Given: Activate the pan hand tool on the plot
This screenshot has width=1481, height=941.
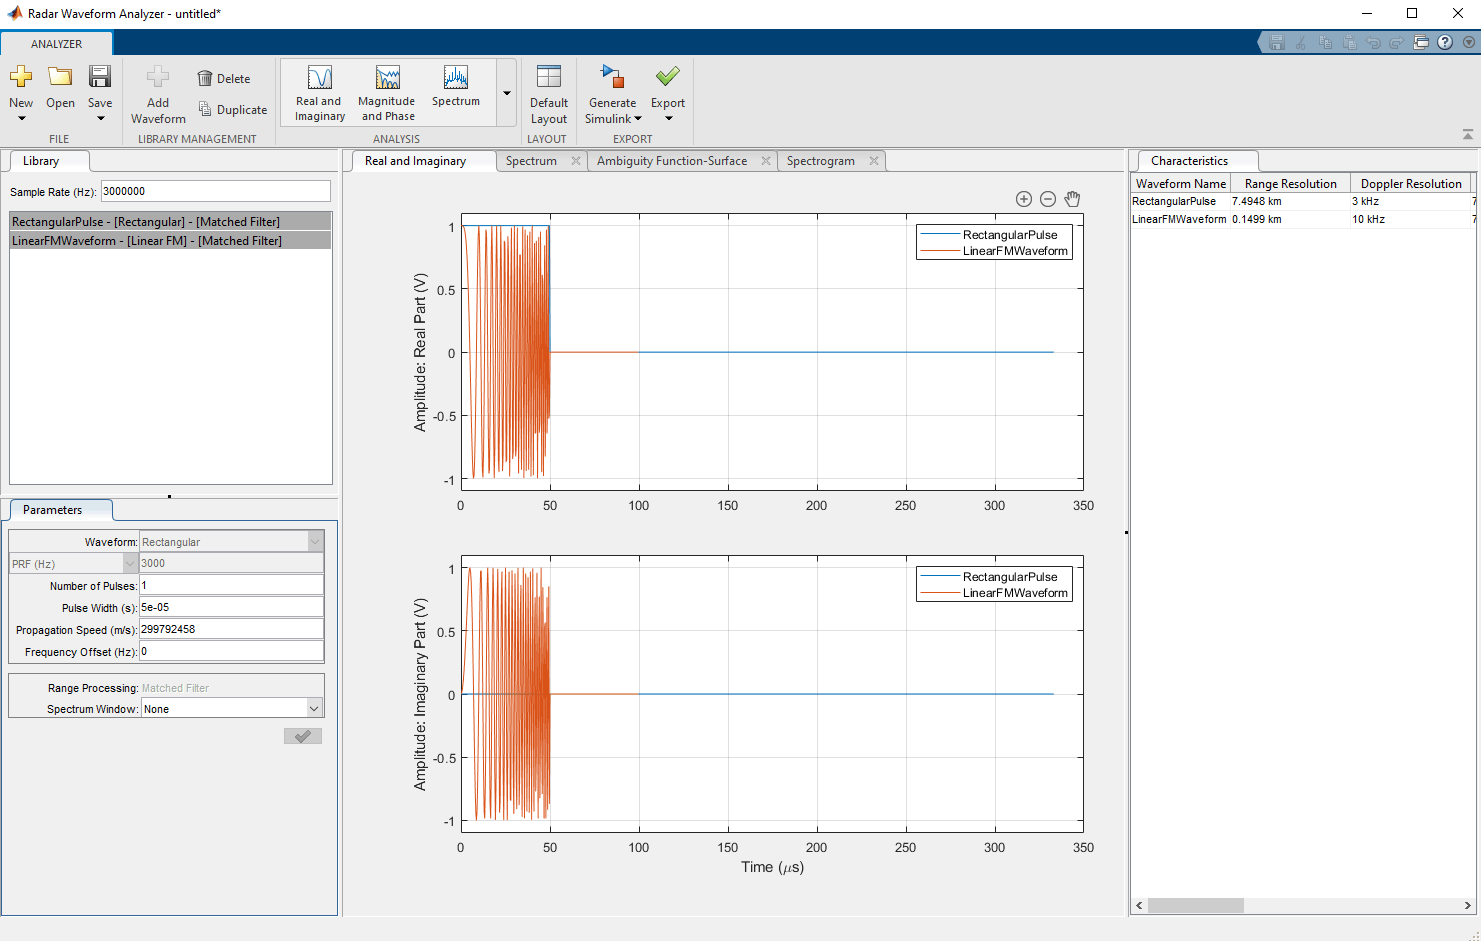Looking at the screenshot, I should 1072,199.
